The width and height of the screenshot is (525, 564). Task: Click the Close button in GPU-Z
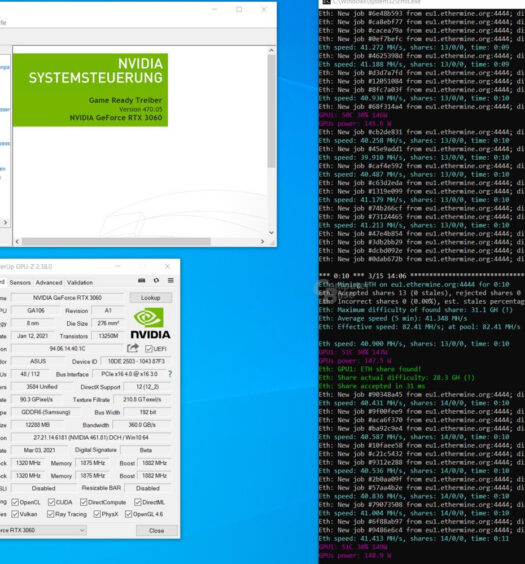tap(156, 531)
